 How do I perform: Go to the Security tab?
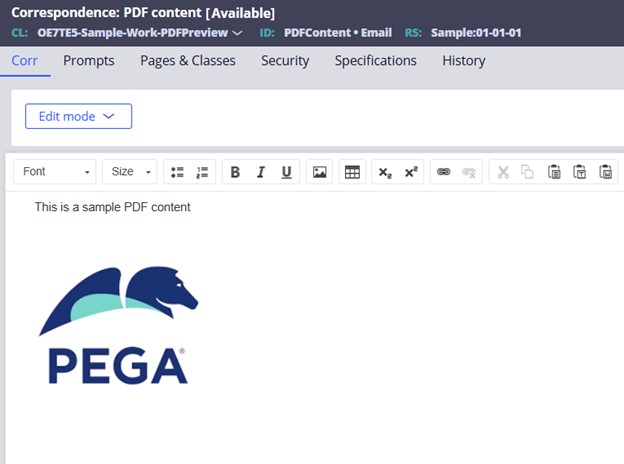285,60
